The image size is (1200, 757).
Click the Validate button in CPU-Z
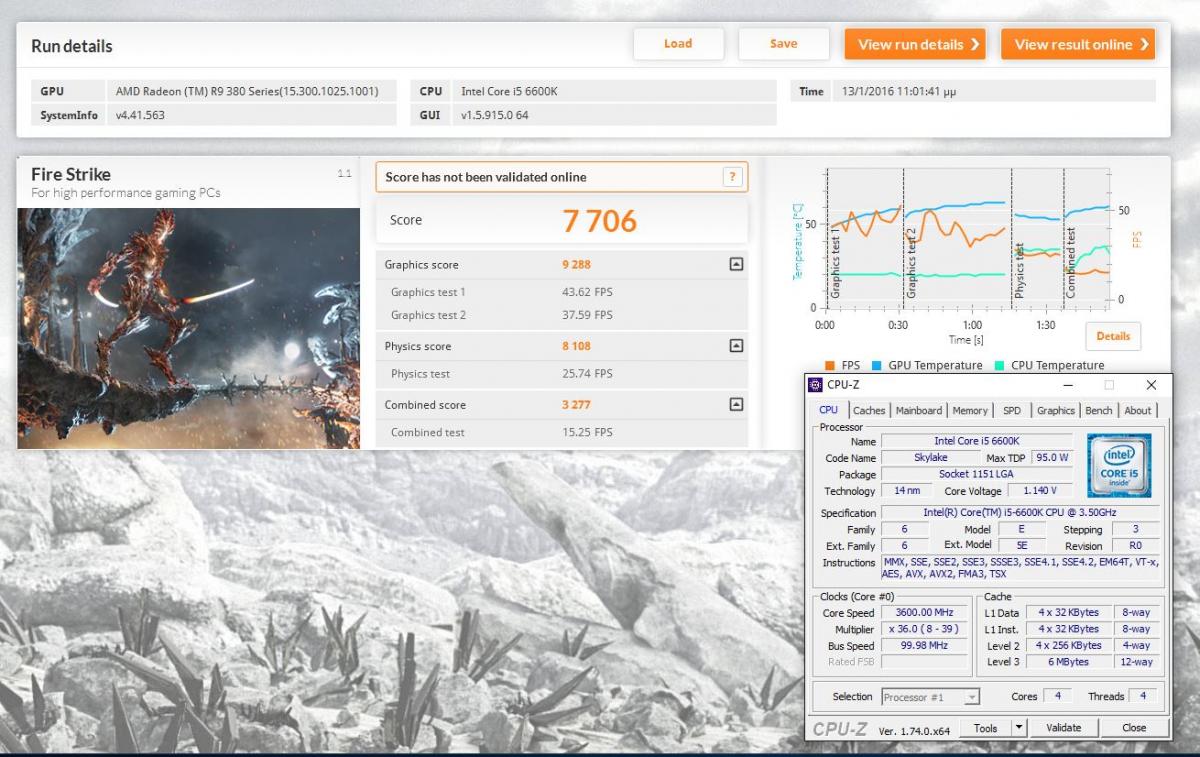[x=1064, y=728]
